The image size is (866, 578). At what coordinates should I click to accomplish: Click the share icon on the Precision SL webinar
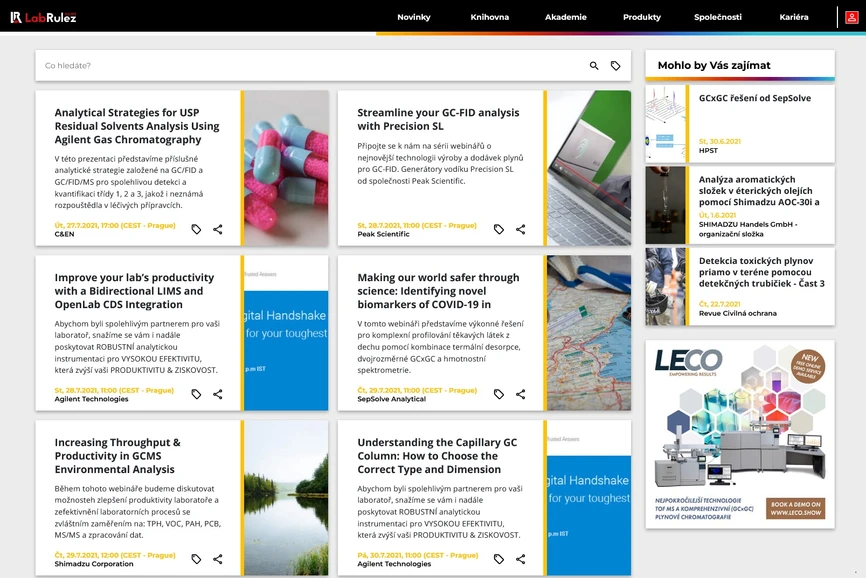pyautogui.click(x=520, y=229)
